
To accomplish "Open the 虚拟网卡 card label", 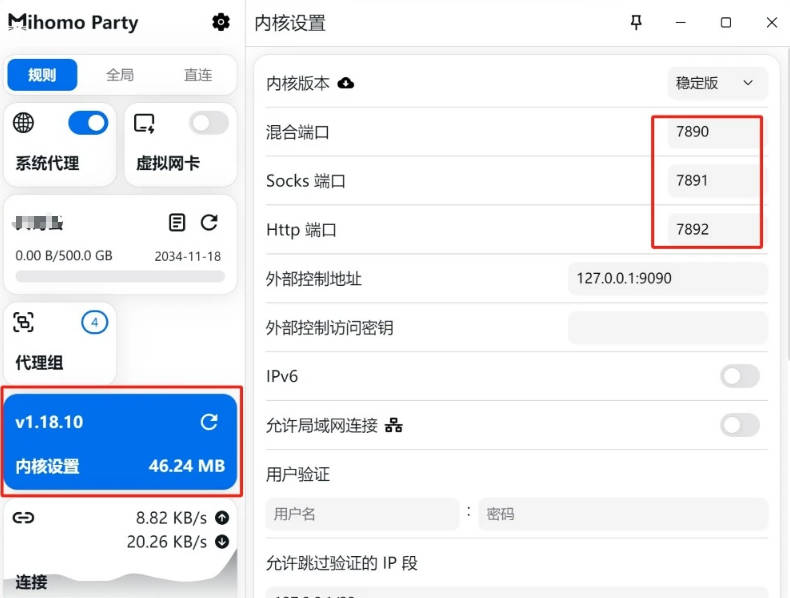I will [168, 163].
